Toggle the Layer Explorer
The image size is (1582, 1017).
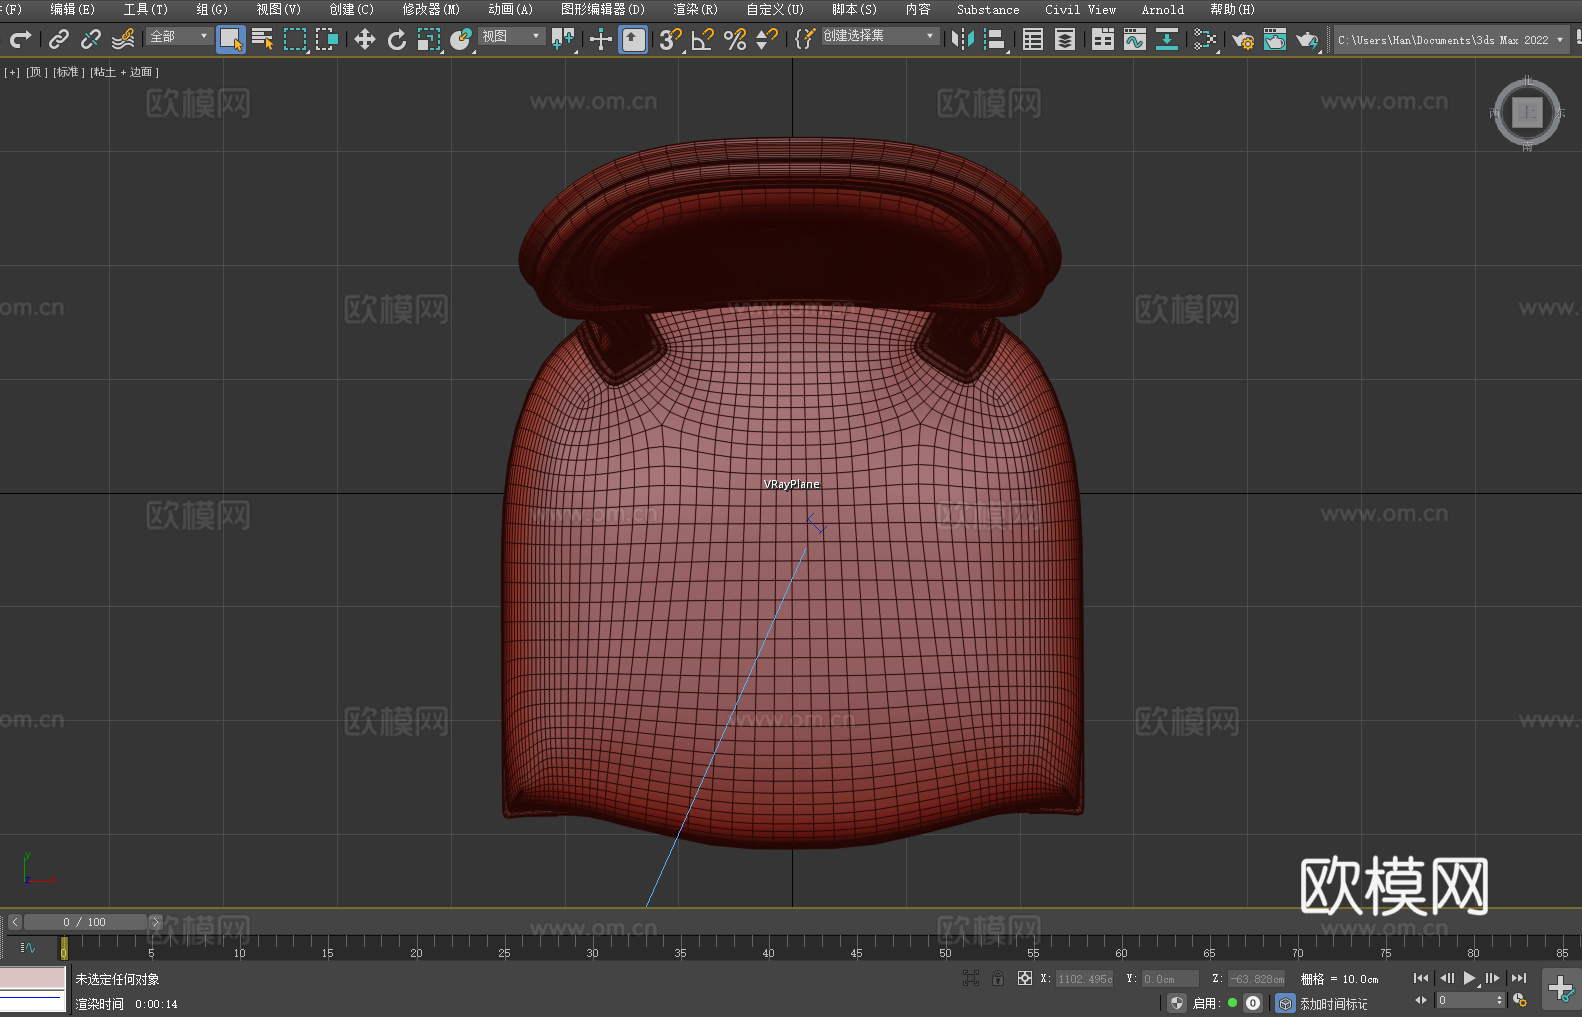pyautogui.click(x=1065, y=39)
